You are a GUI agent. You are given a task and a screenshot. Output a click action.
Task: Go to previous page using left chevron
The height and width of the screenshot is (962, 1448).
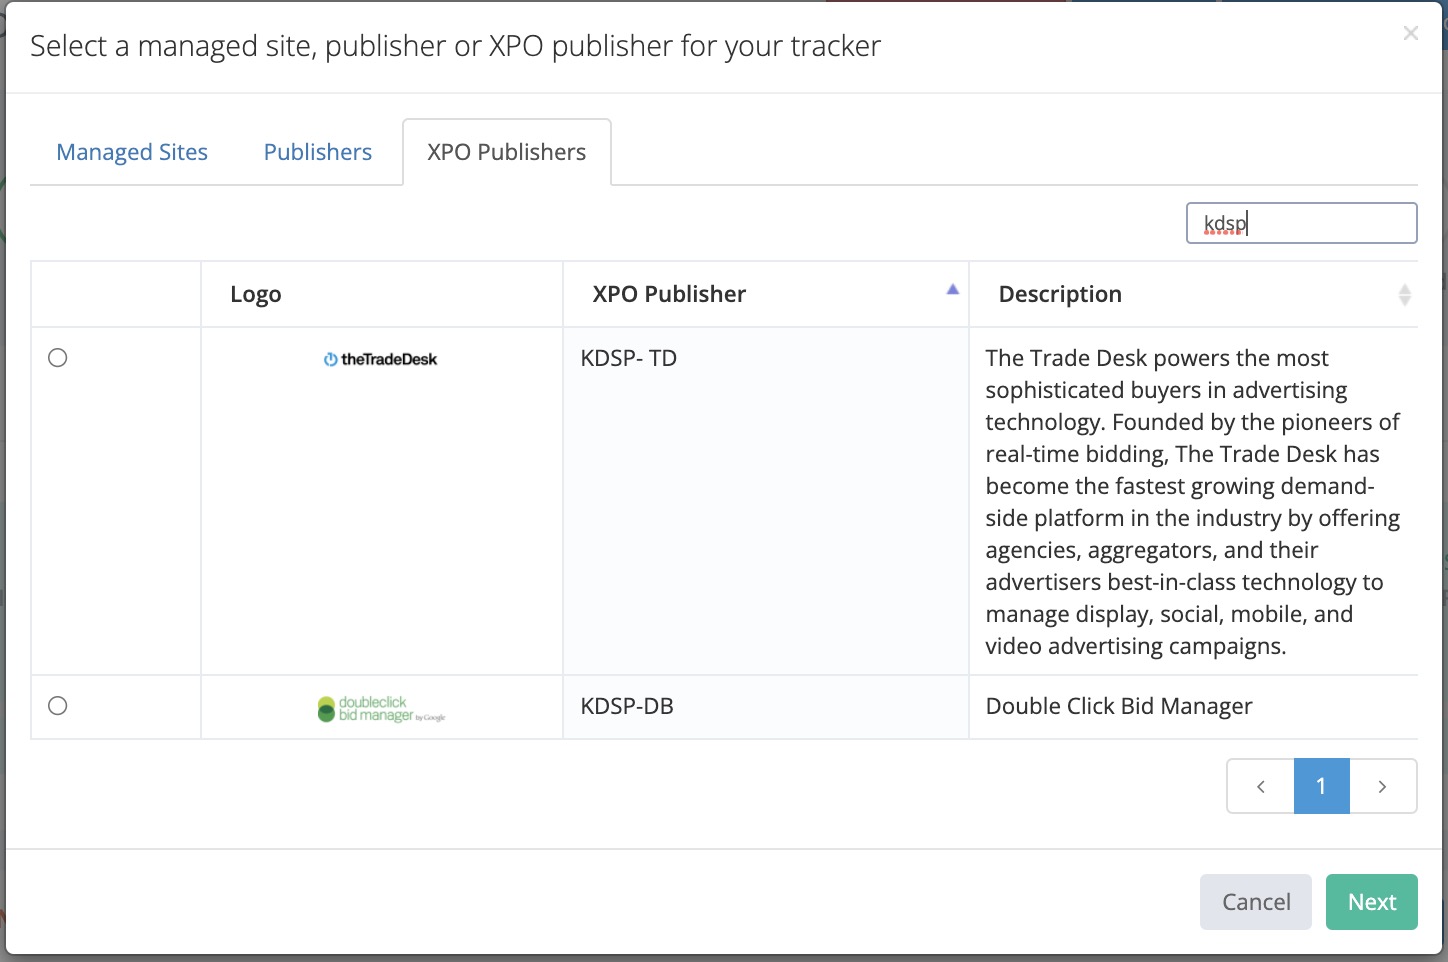click(x=1260, y=786)
